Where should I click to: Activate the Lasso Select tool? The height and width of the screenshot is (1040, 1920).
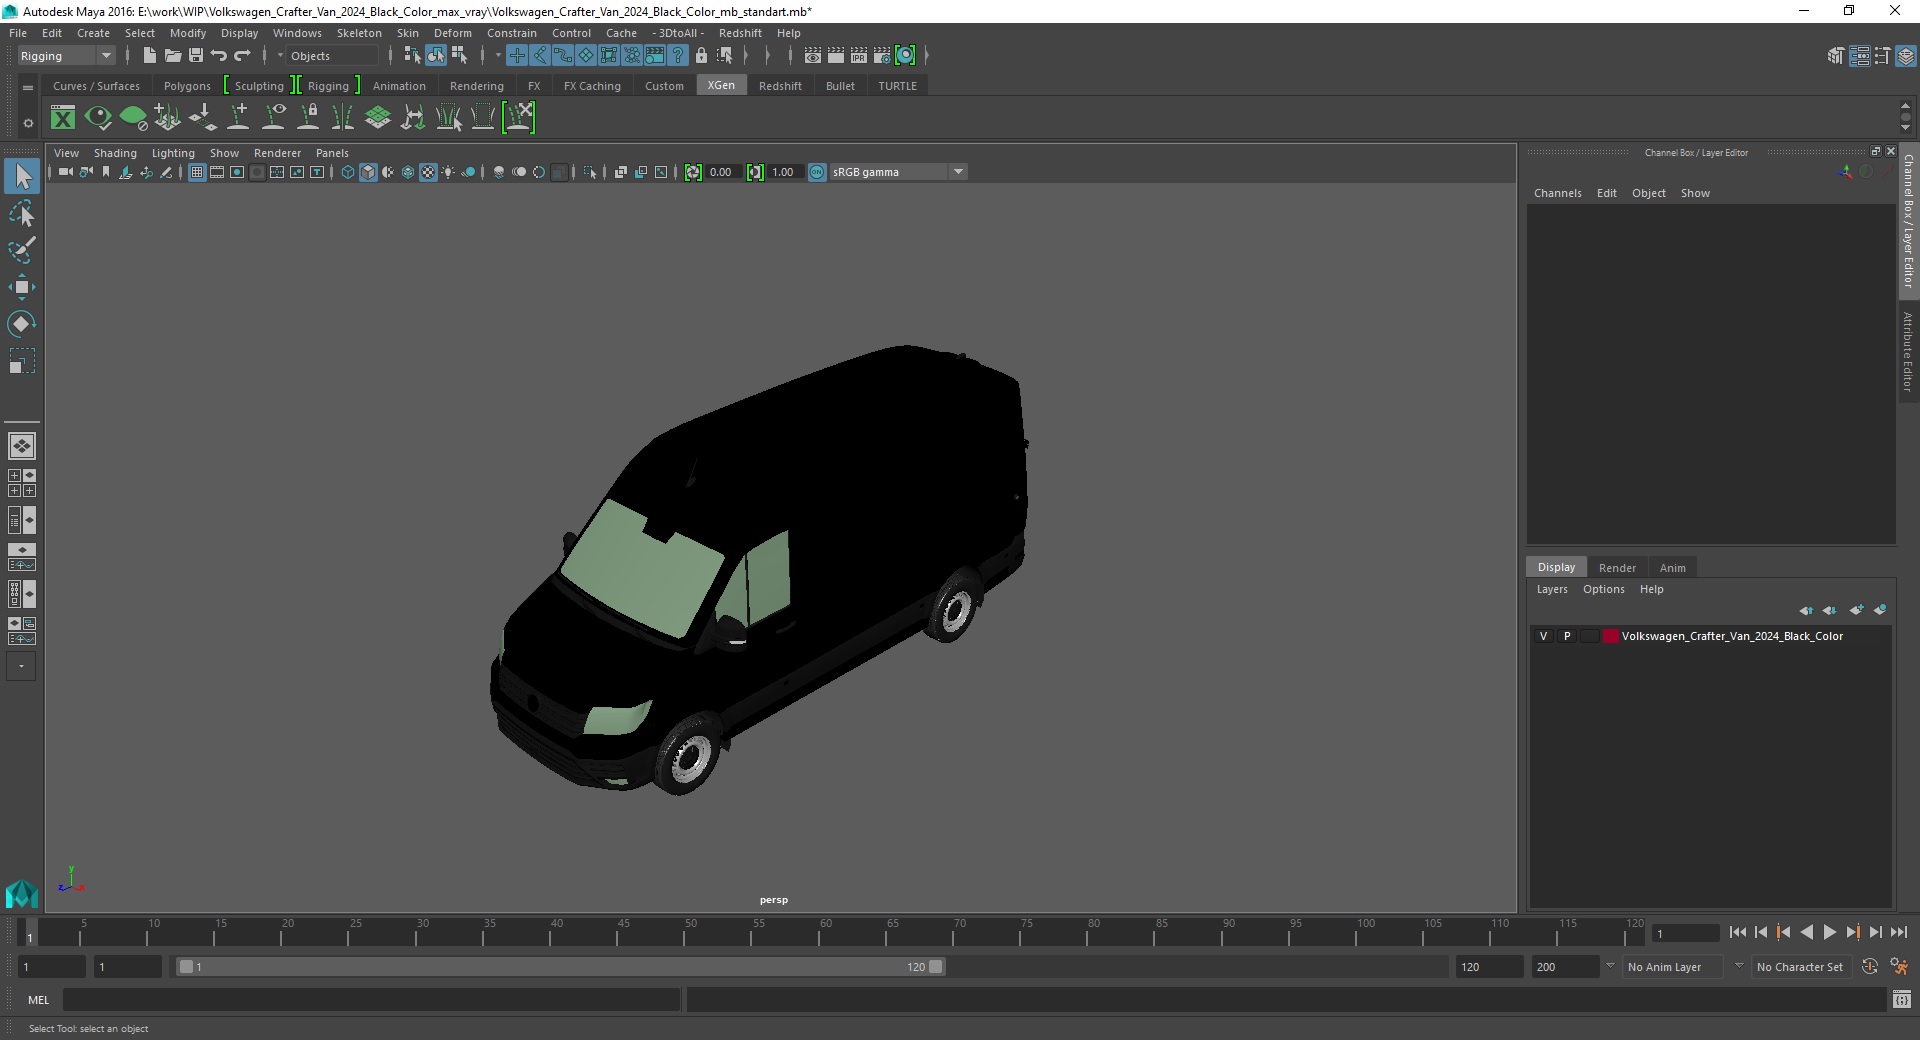[22, 213]
